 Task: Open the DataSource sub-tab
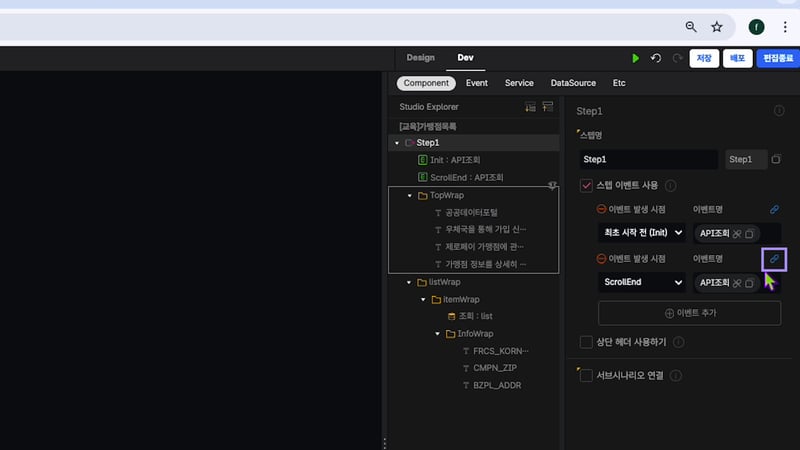point(573,83)
